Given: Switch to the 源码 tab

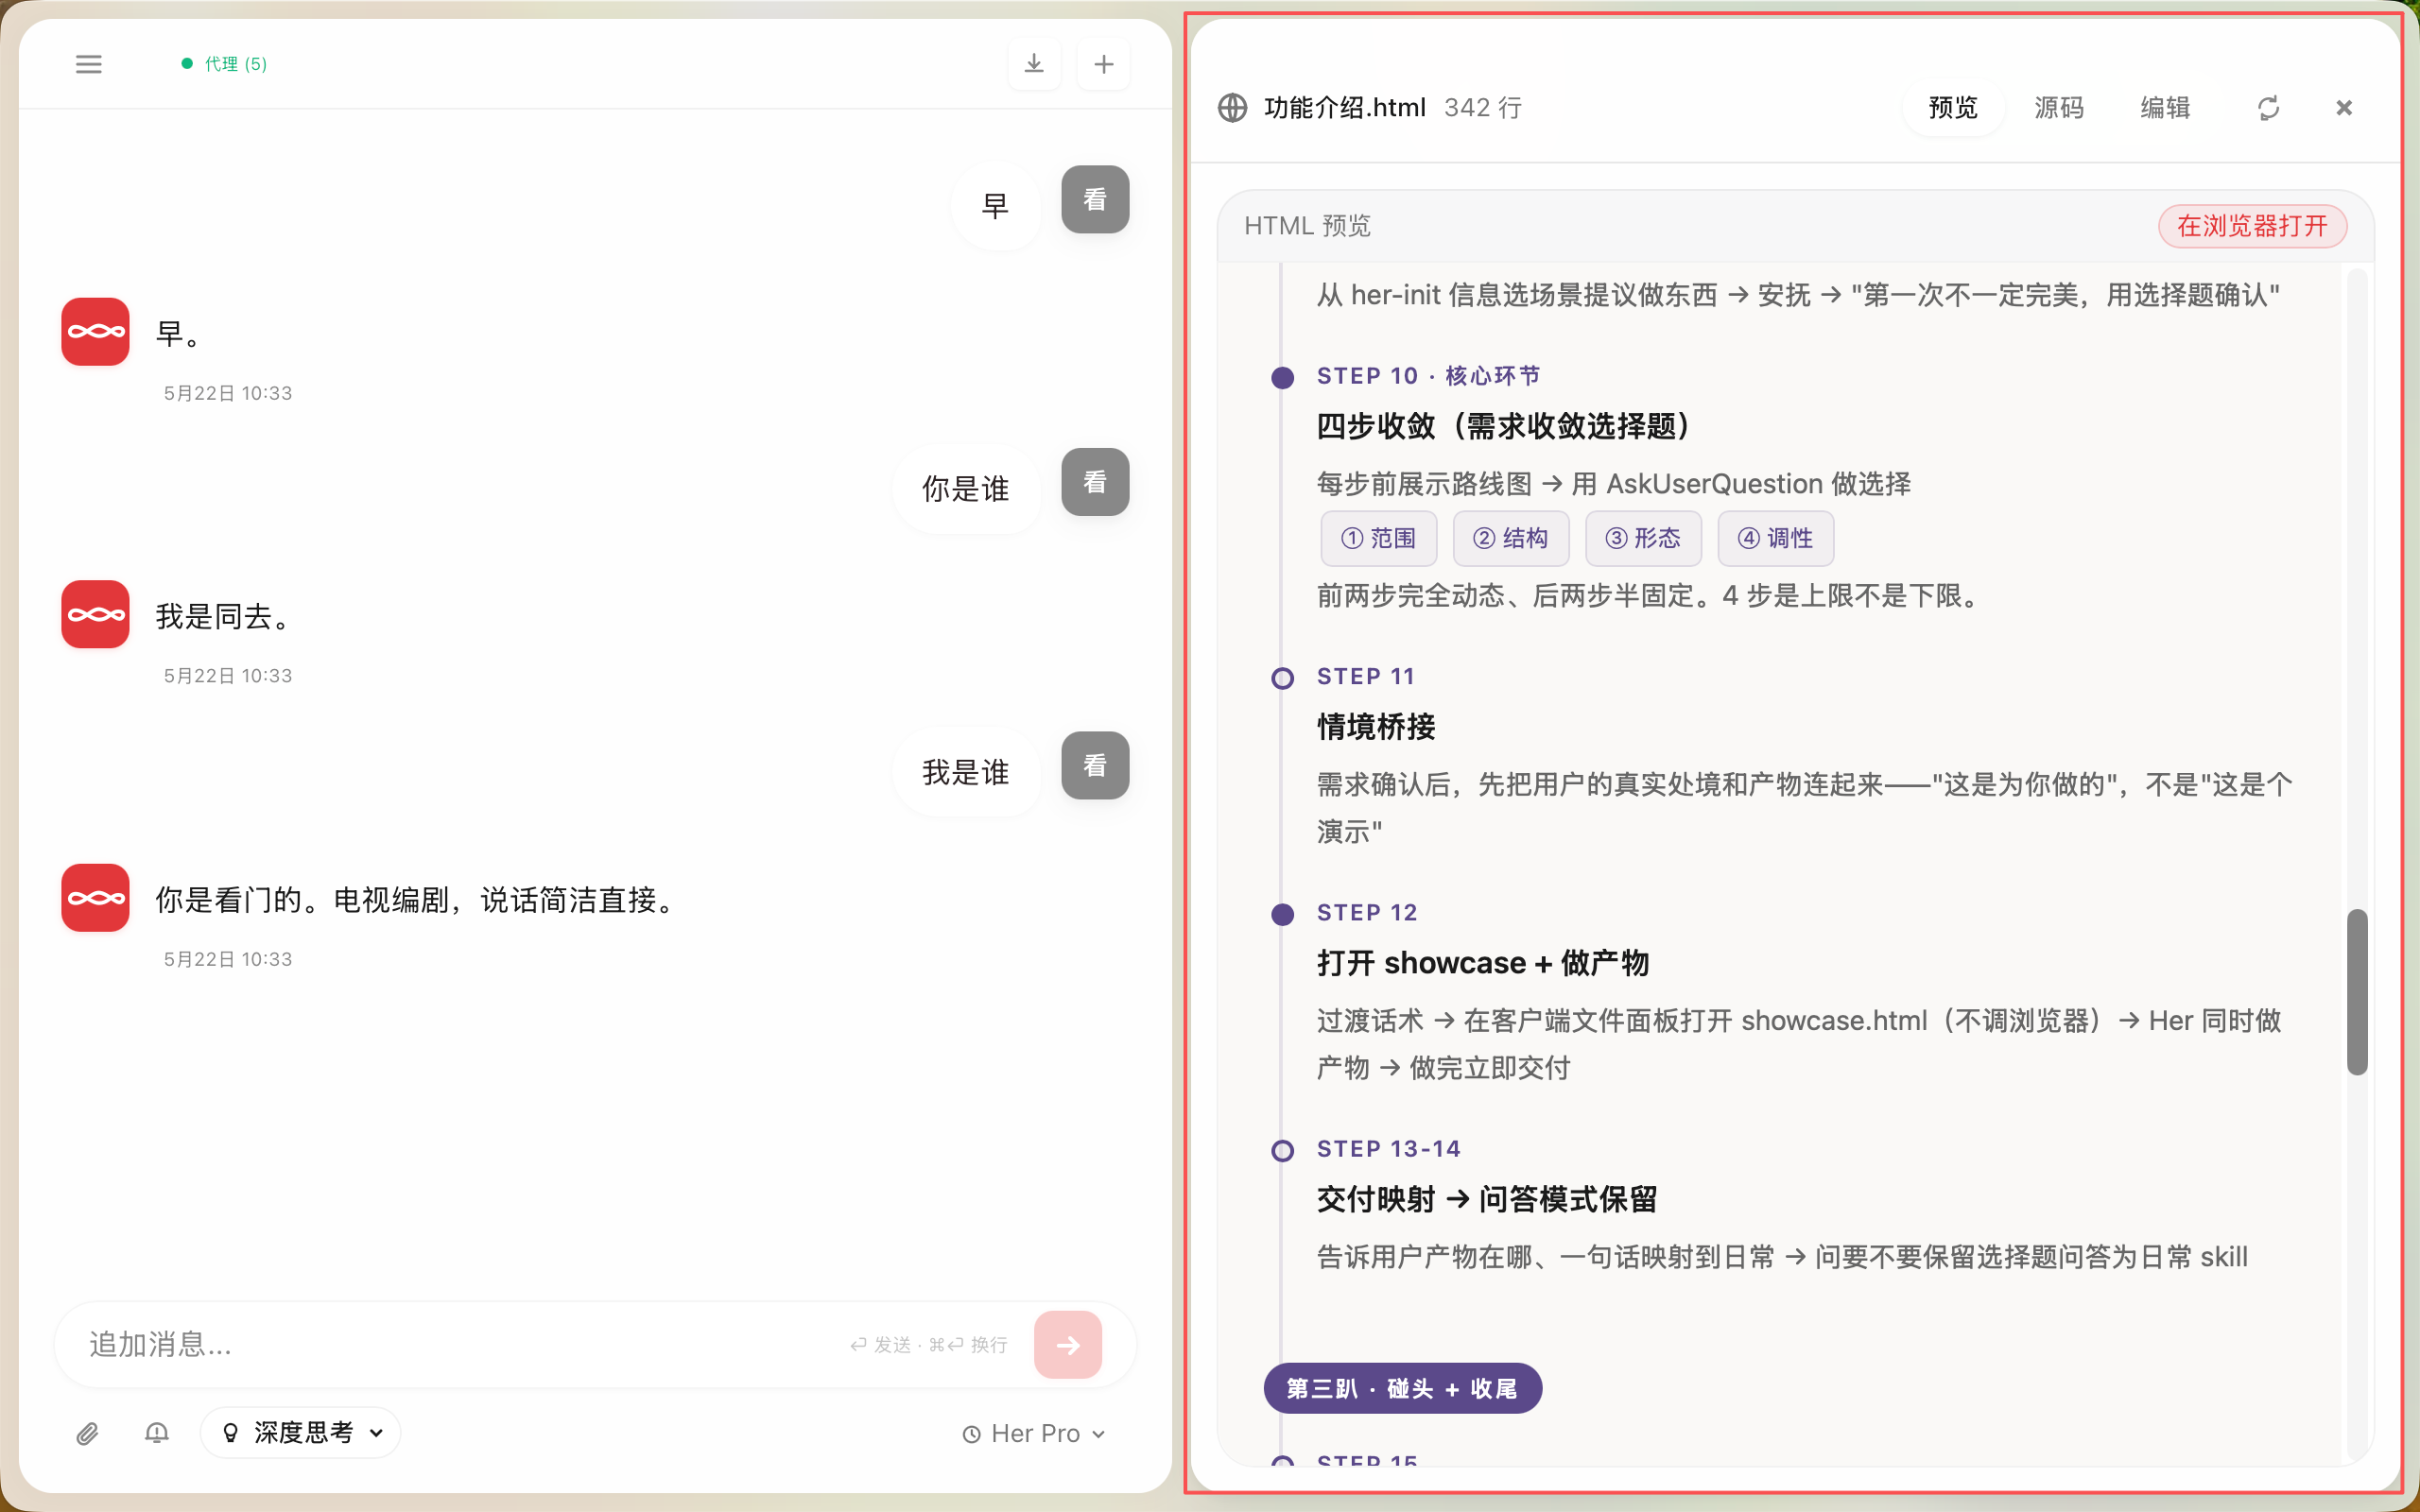Looking at the screenshot, I should click(x=2059, y=107).
